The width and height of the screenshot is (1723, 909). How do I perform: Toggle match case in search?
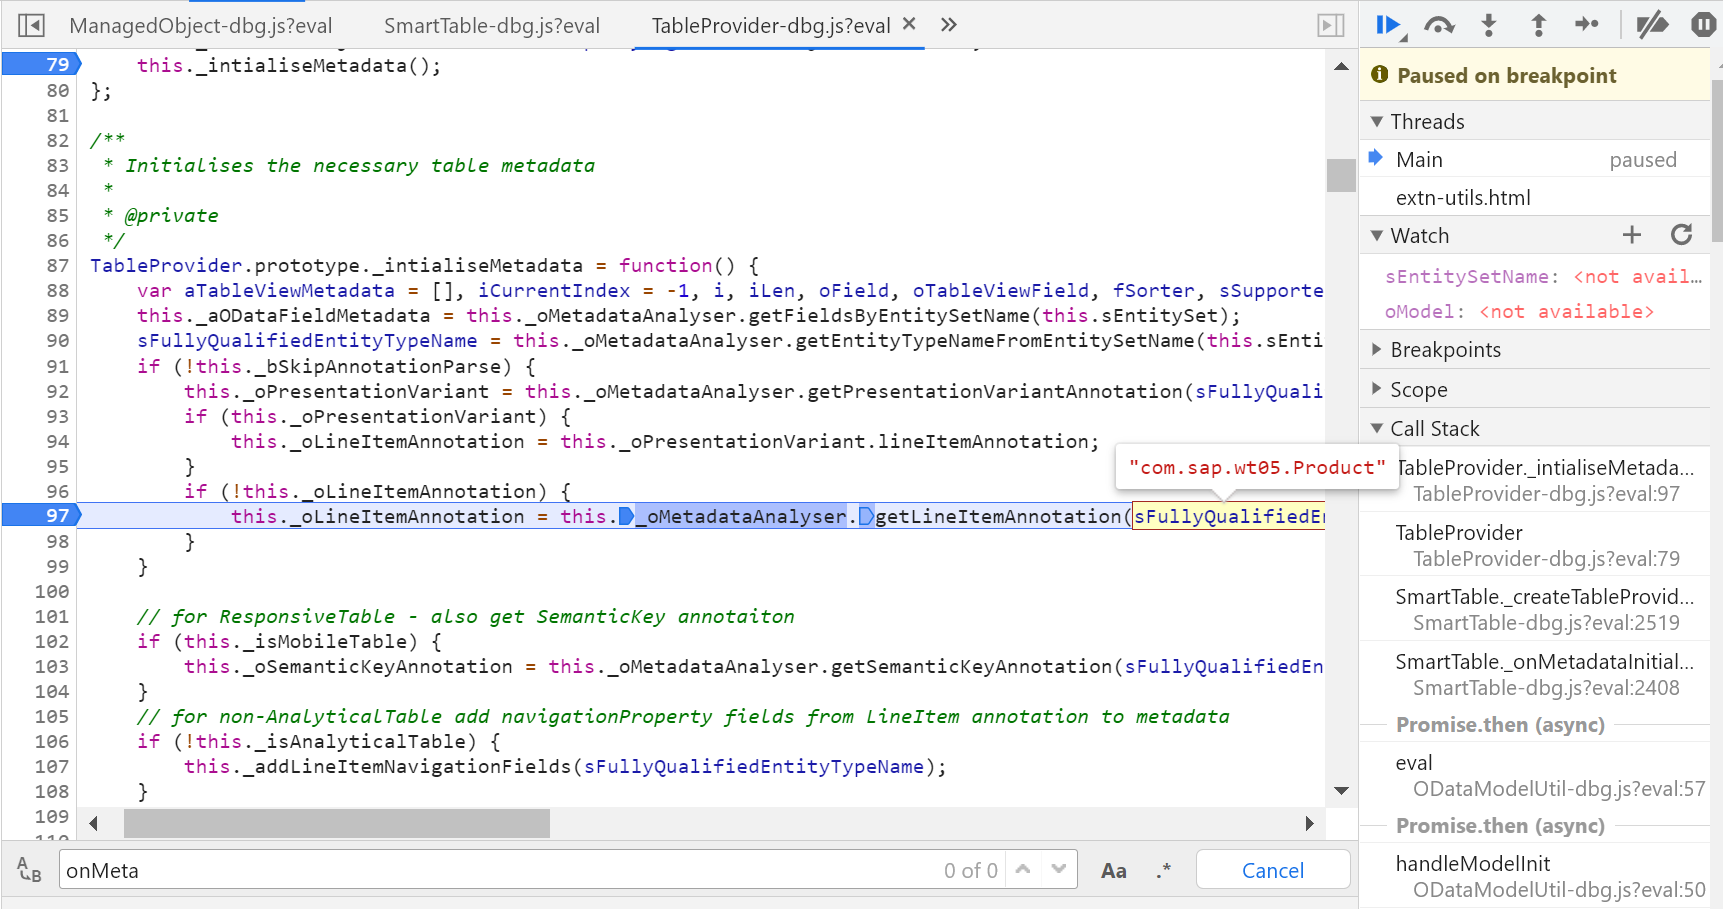click(x=1113, y=871)
